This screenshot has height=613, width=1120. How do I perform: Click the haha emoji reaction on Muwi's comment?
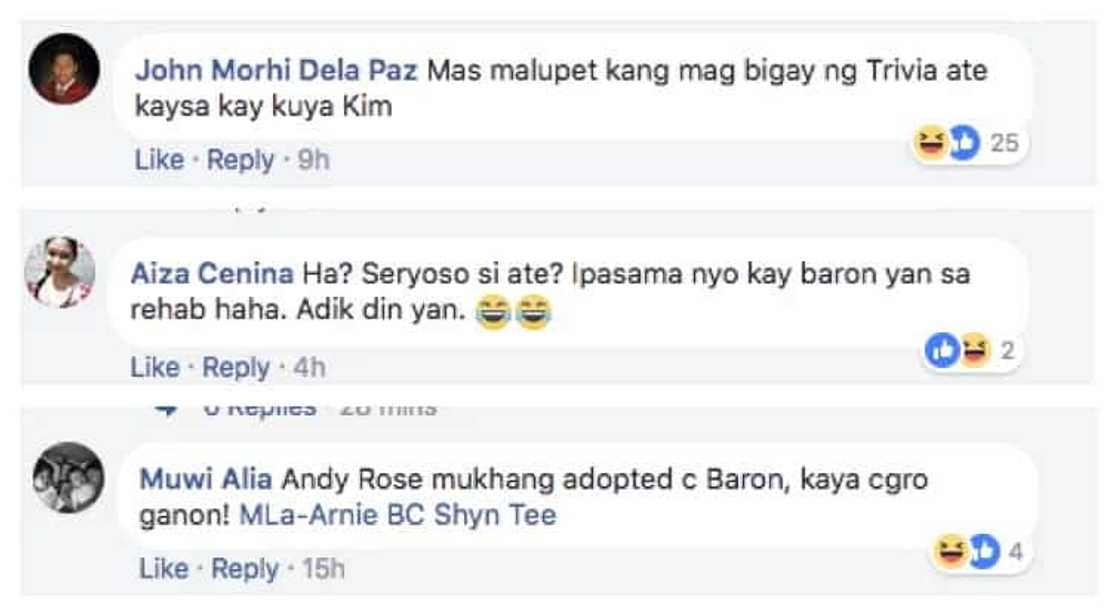tap(951, 552)
